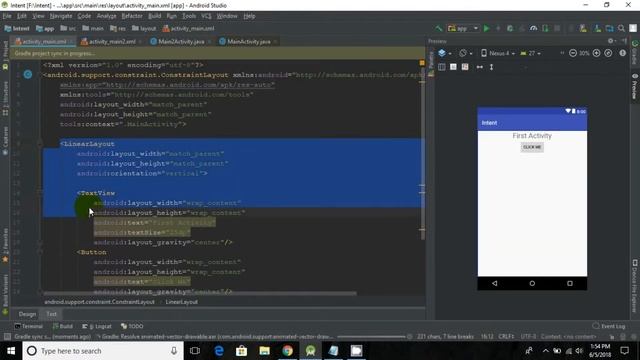Image resolution: width=640 pixels, height=360 pixels.
Task: Open AVD Manager icon in toolbar
Action: point(583,29)
